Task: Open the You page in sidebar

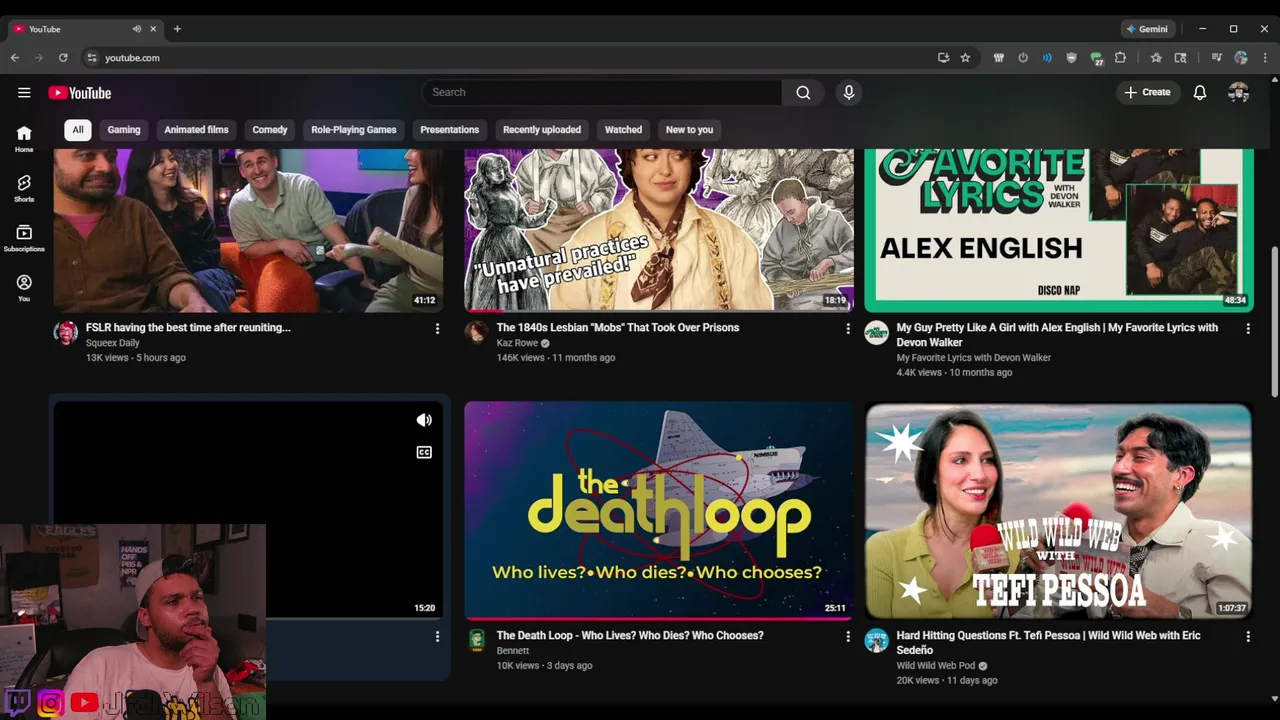Action: [24, 288]
